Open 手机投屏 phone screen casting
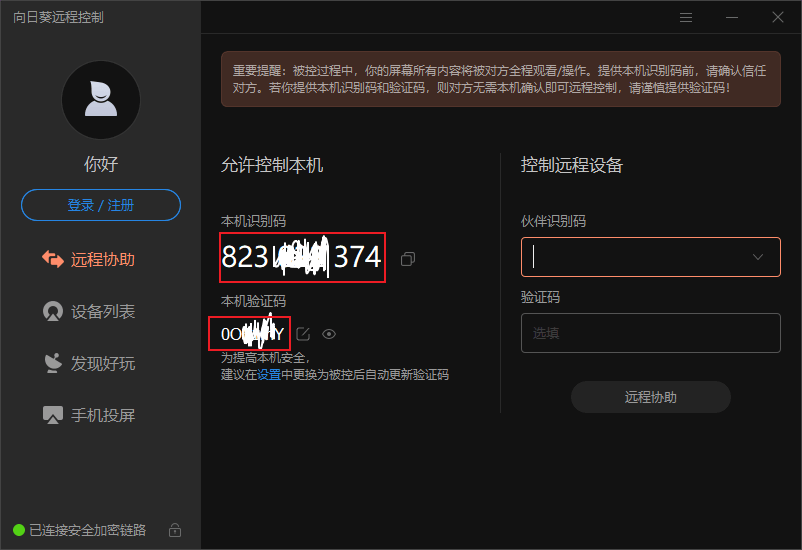The height and width of the screenshot is (550, 802). click(x=89, y=415)
